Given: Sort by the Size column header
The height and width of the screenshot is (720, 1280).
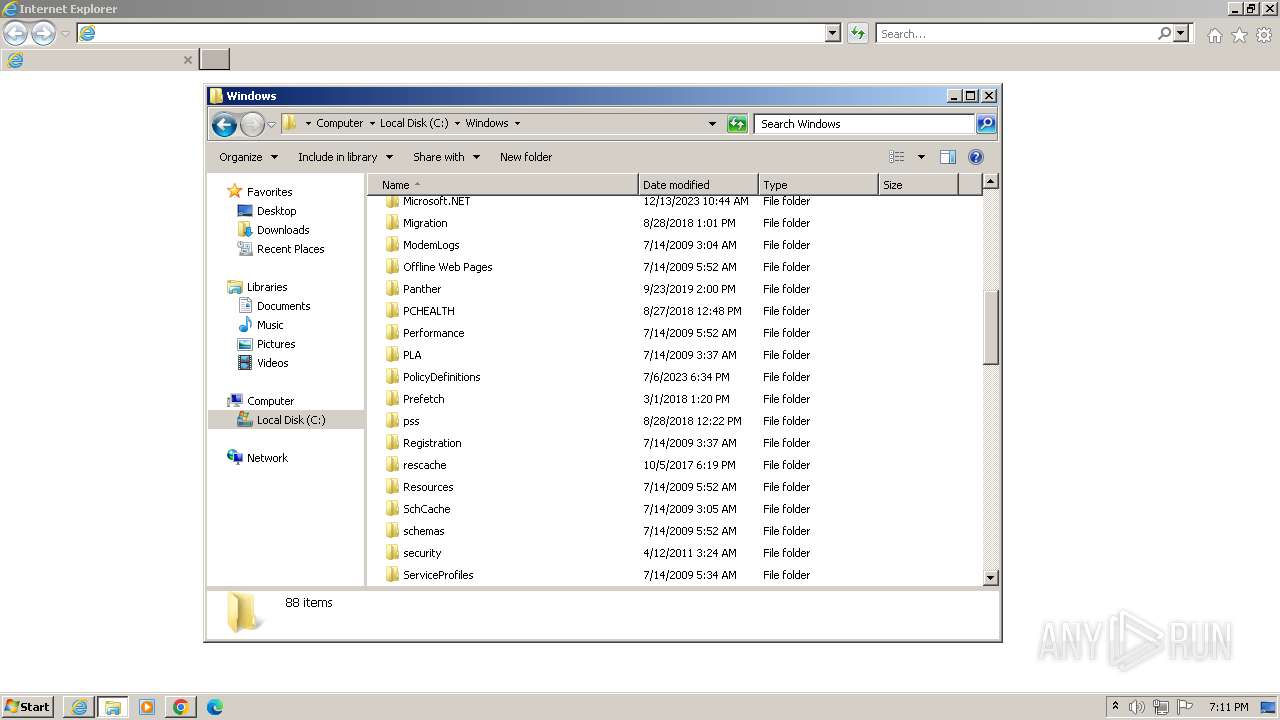Looking at the screenshot, I should [x=918, y=185].
